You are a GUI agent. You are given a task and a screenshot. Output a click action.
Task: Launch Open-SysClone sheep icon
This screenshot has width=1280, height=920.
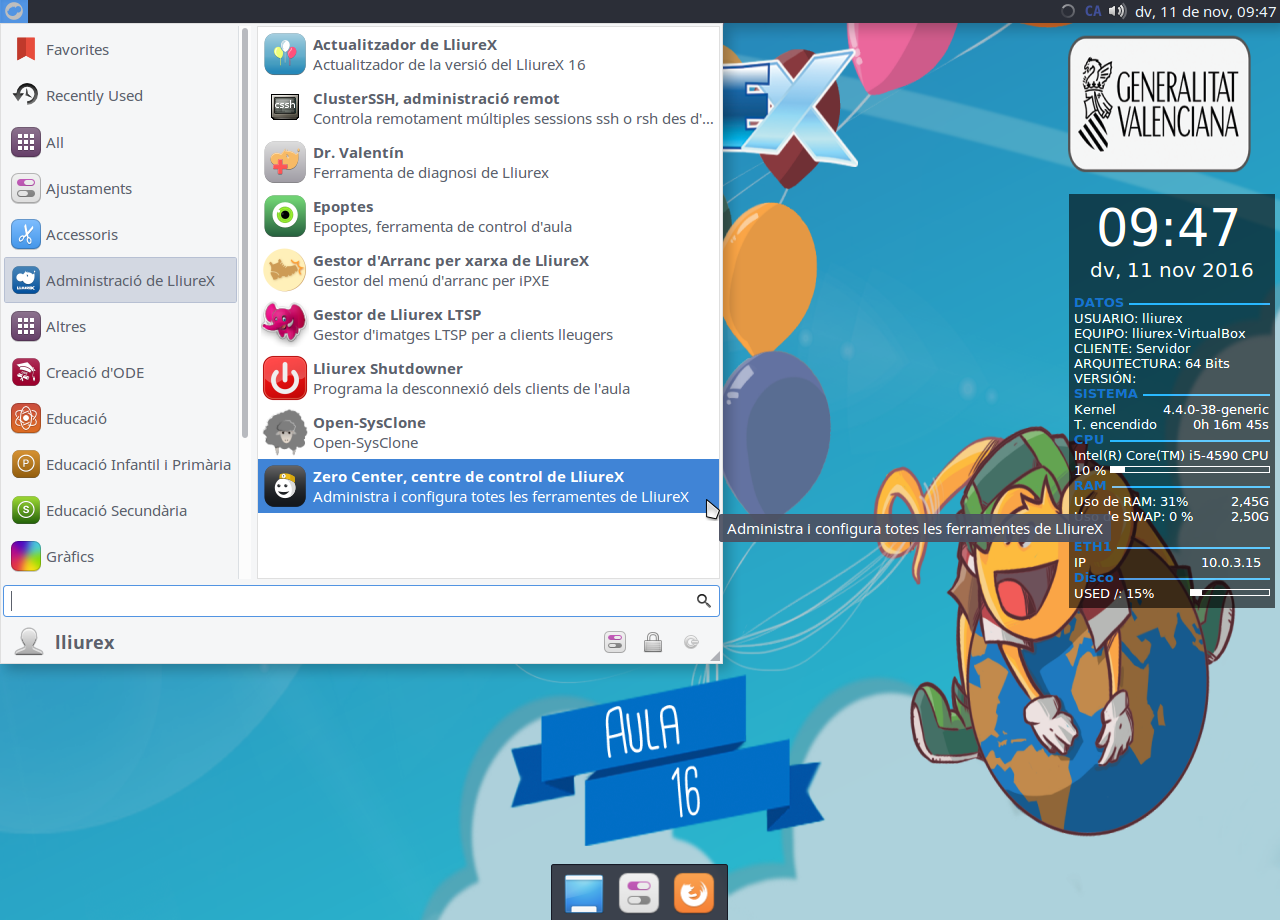(285, 432)
